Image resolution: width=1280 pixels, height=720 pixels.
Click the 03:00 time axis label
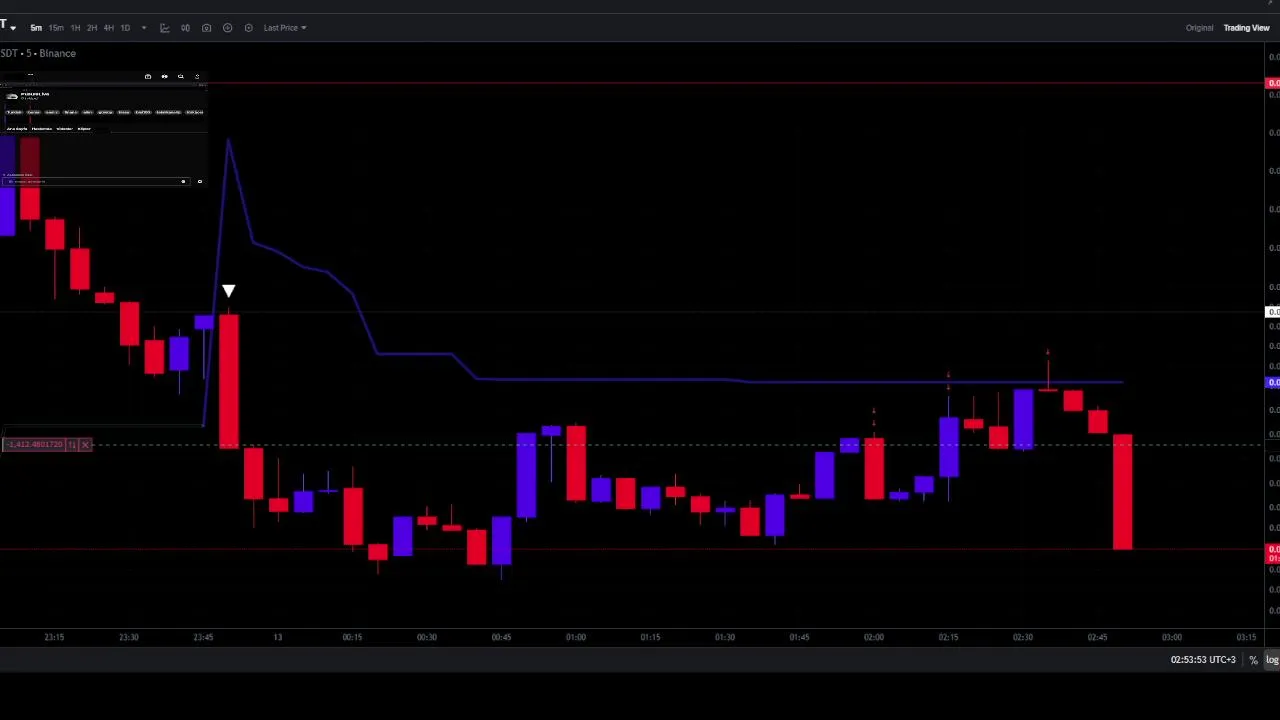click(1171, 637)
